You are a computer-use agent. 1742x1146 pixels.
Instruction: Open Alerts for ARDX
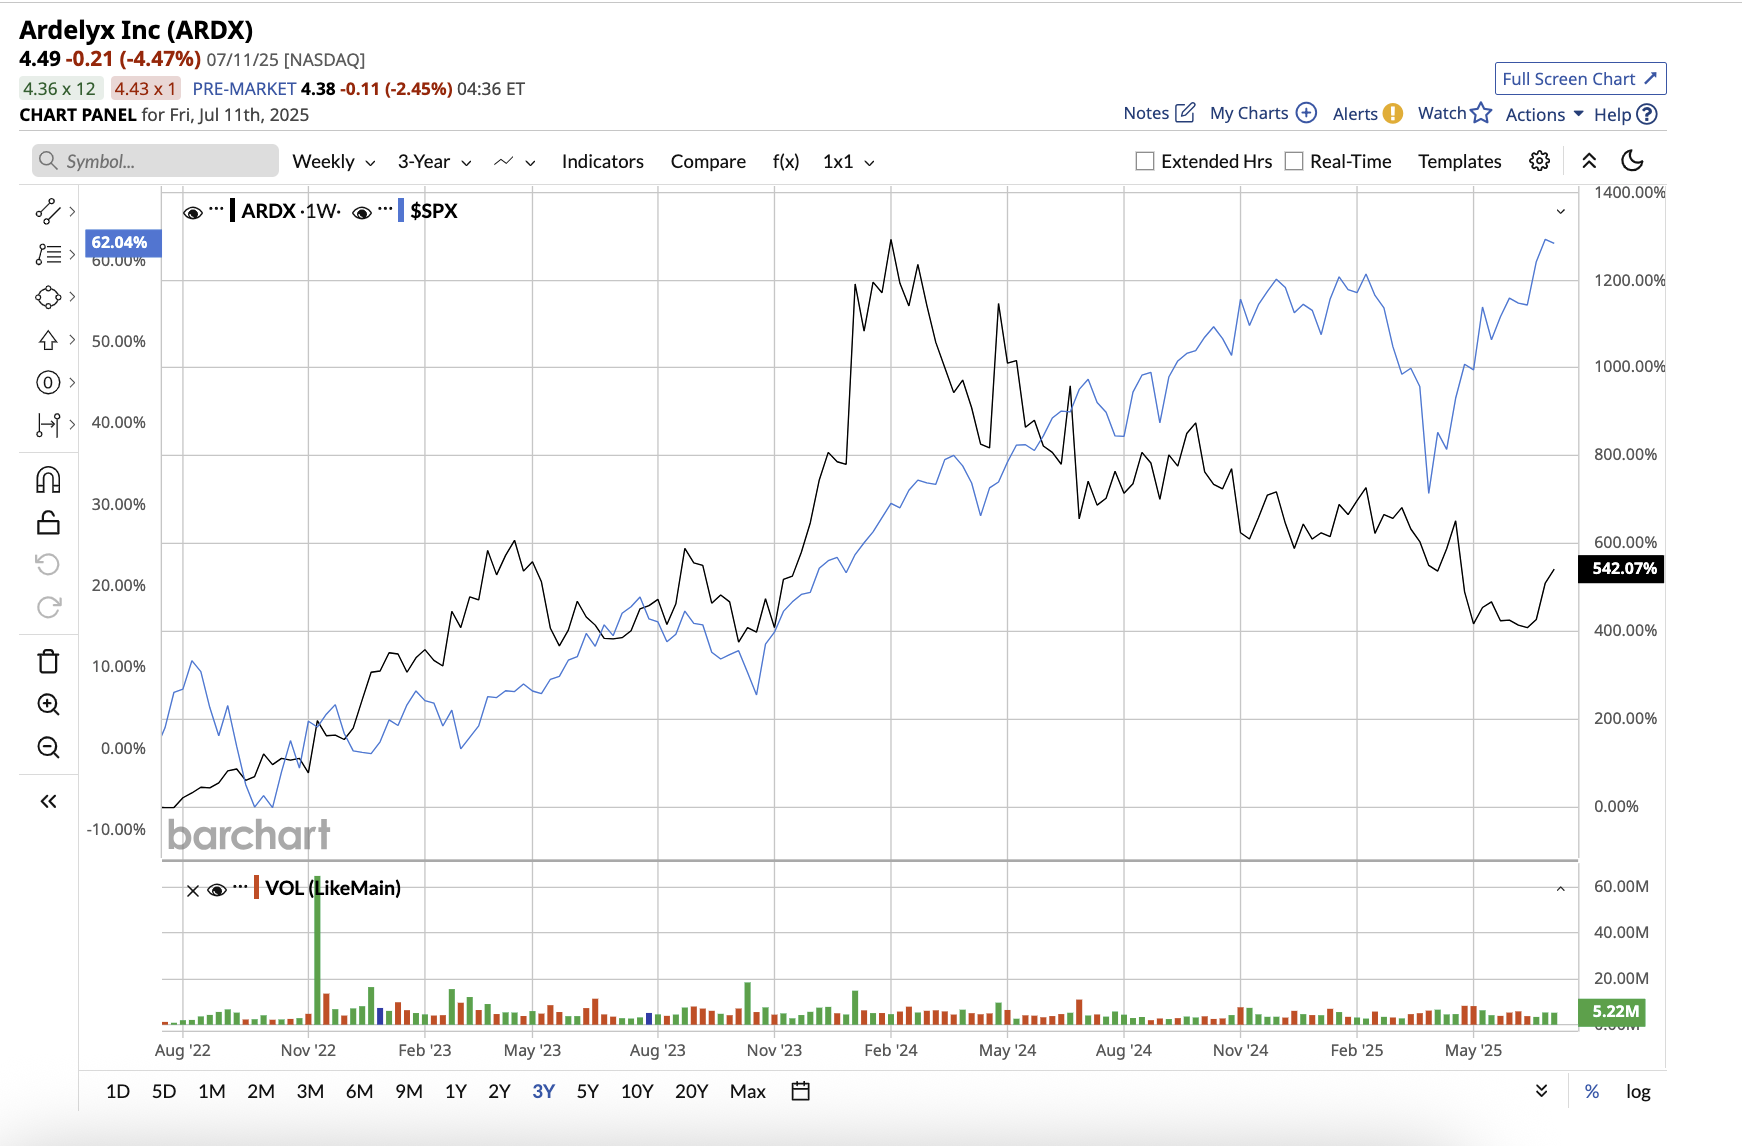pyautogui.click(x=1367, y=114)
